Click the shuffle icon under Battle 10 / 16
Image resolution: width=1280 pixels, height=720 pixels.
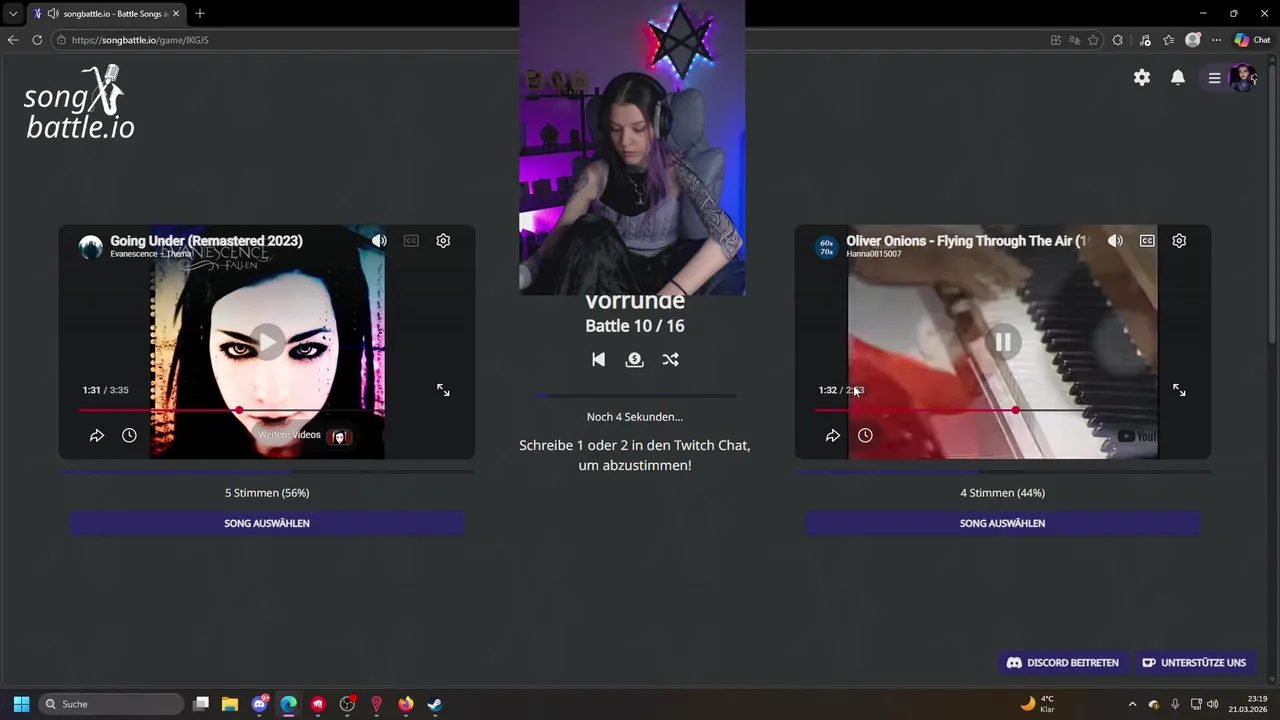670,359
